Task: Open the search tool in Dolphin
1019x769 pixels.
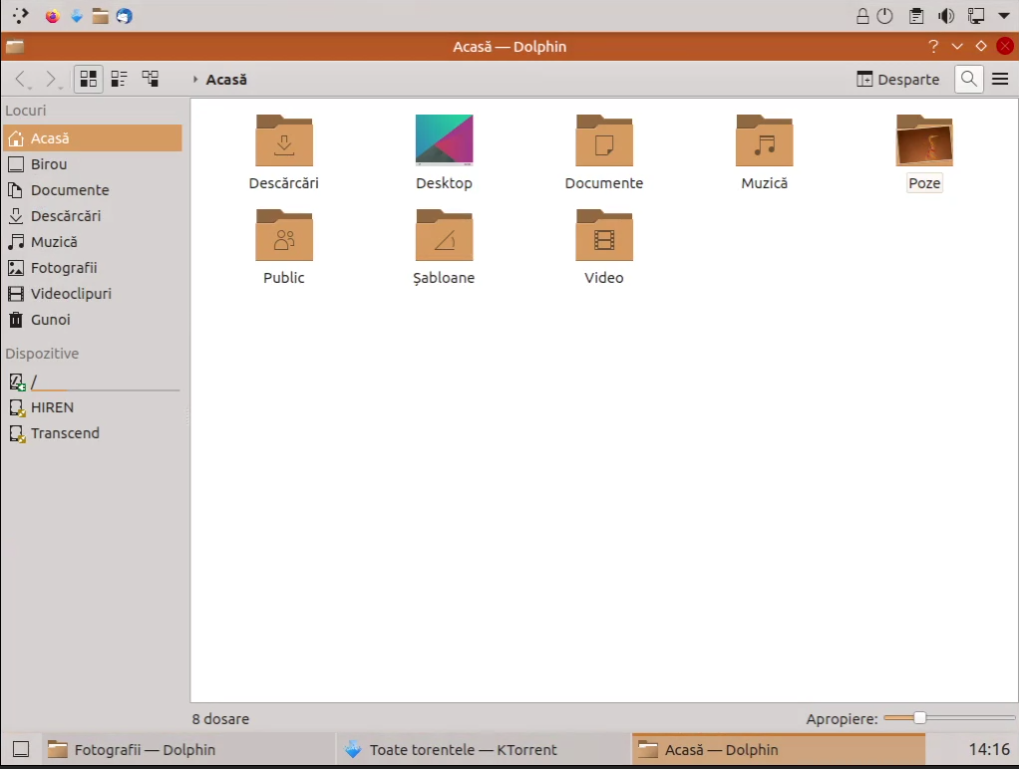Action: click(968, 79)
